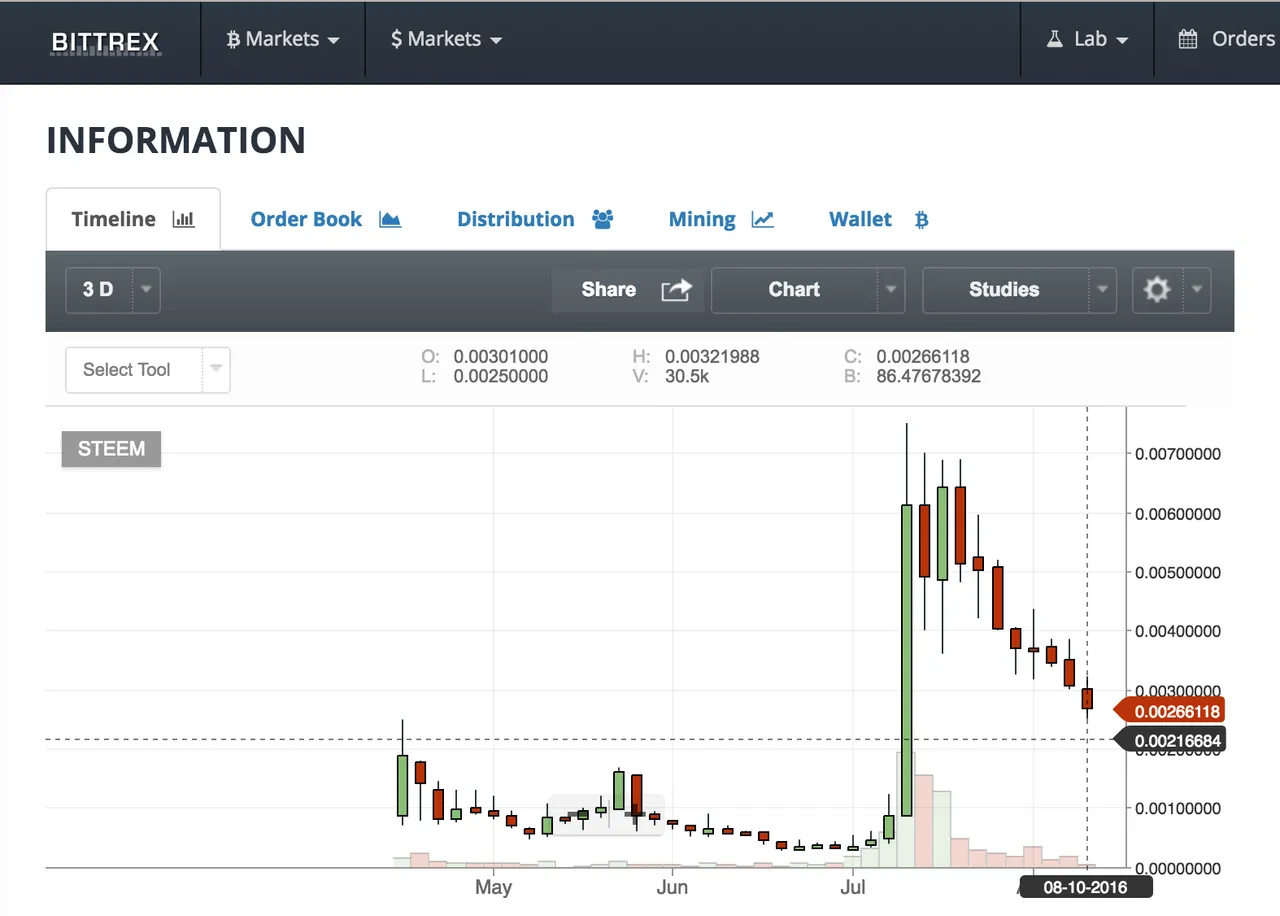Click the Mining line chart icon
The image size is (1280, 916).
[763, 219]
